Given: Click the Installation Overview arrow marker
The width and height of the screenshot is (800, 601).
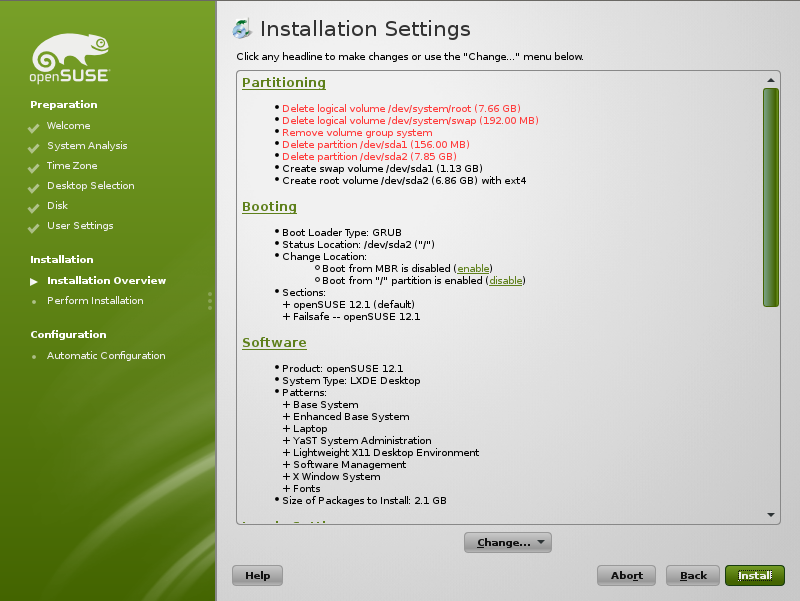Looking at the screenshot, I should point(34,282).
